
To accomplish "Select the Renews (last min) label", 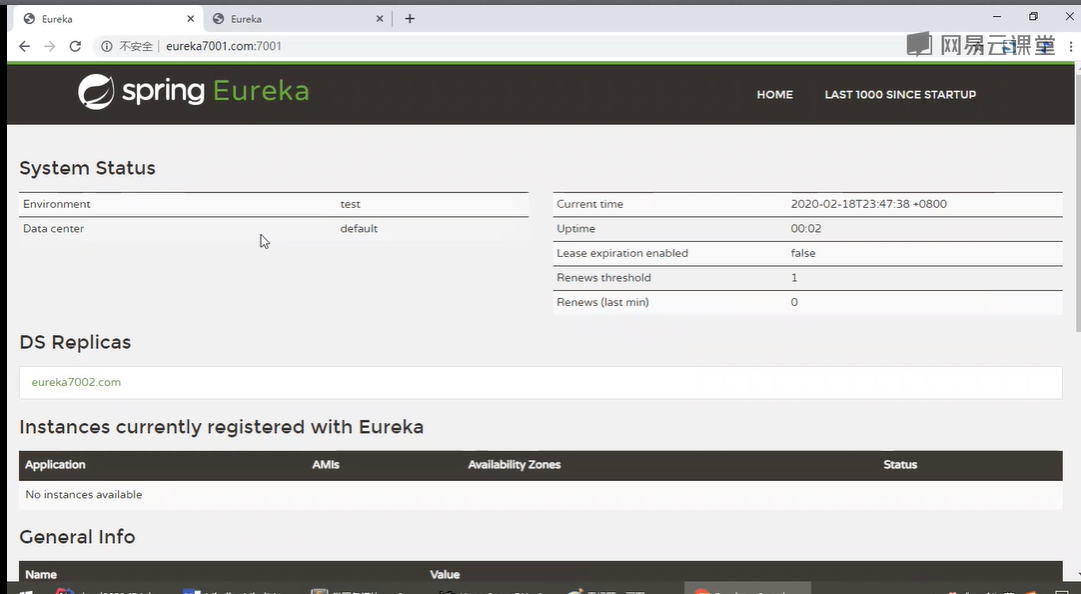I will [x=603, y=302].
